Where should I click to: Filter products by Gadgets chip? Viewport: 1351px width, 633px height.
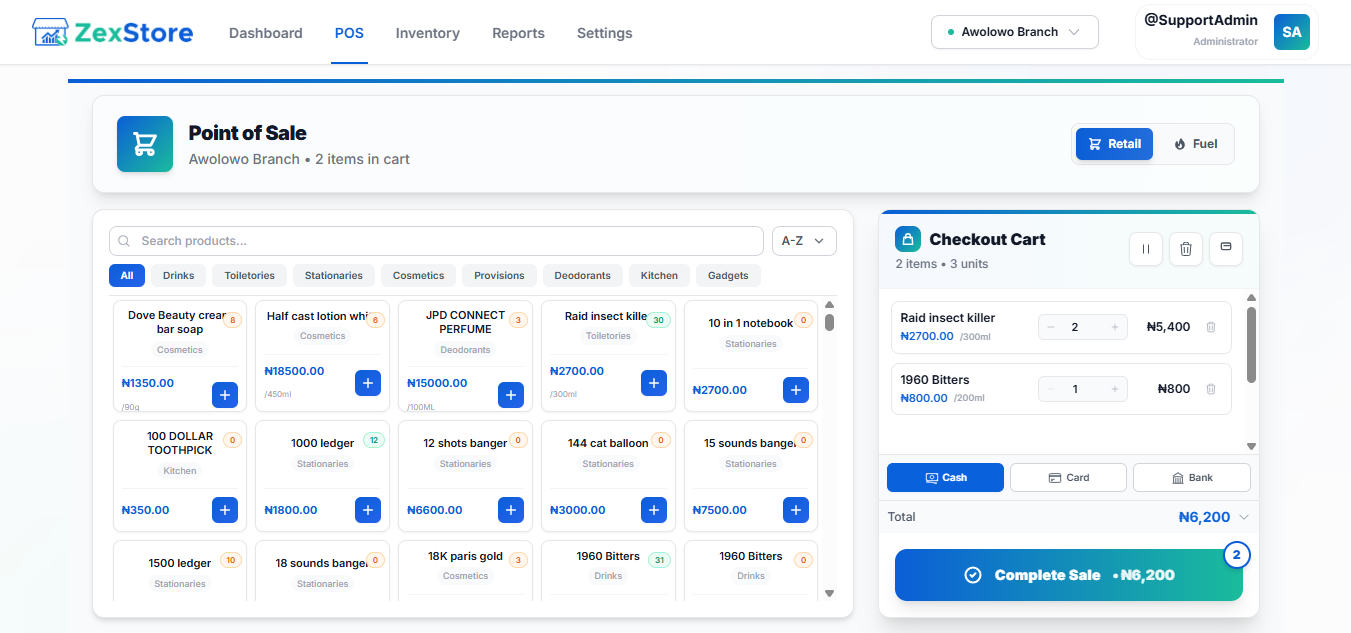[x=729, y=275]
